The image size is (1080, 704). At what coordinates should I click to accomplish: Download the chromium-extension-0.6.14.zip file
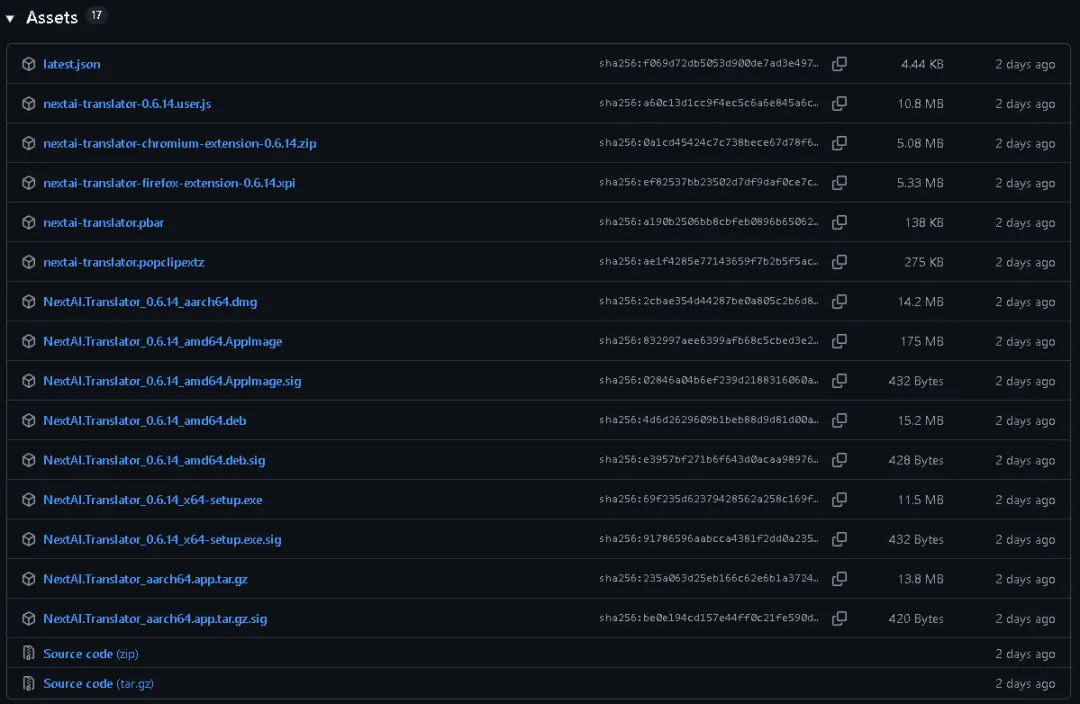pyautogui.click(x=180, y=143)
